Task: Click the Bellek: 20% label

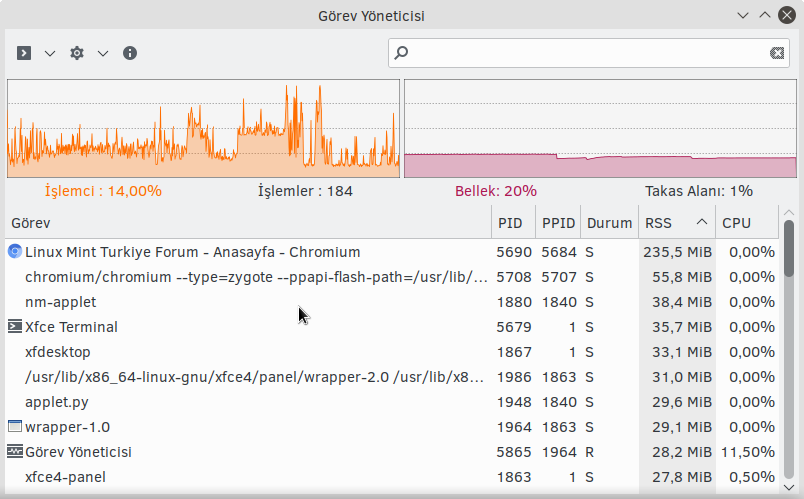Action: pos(496,191)
